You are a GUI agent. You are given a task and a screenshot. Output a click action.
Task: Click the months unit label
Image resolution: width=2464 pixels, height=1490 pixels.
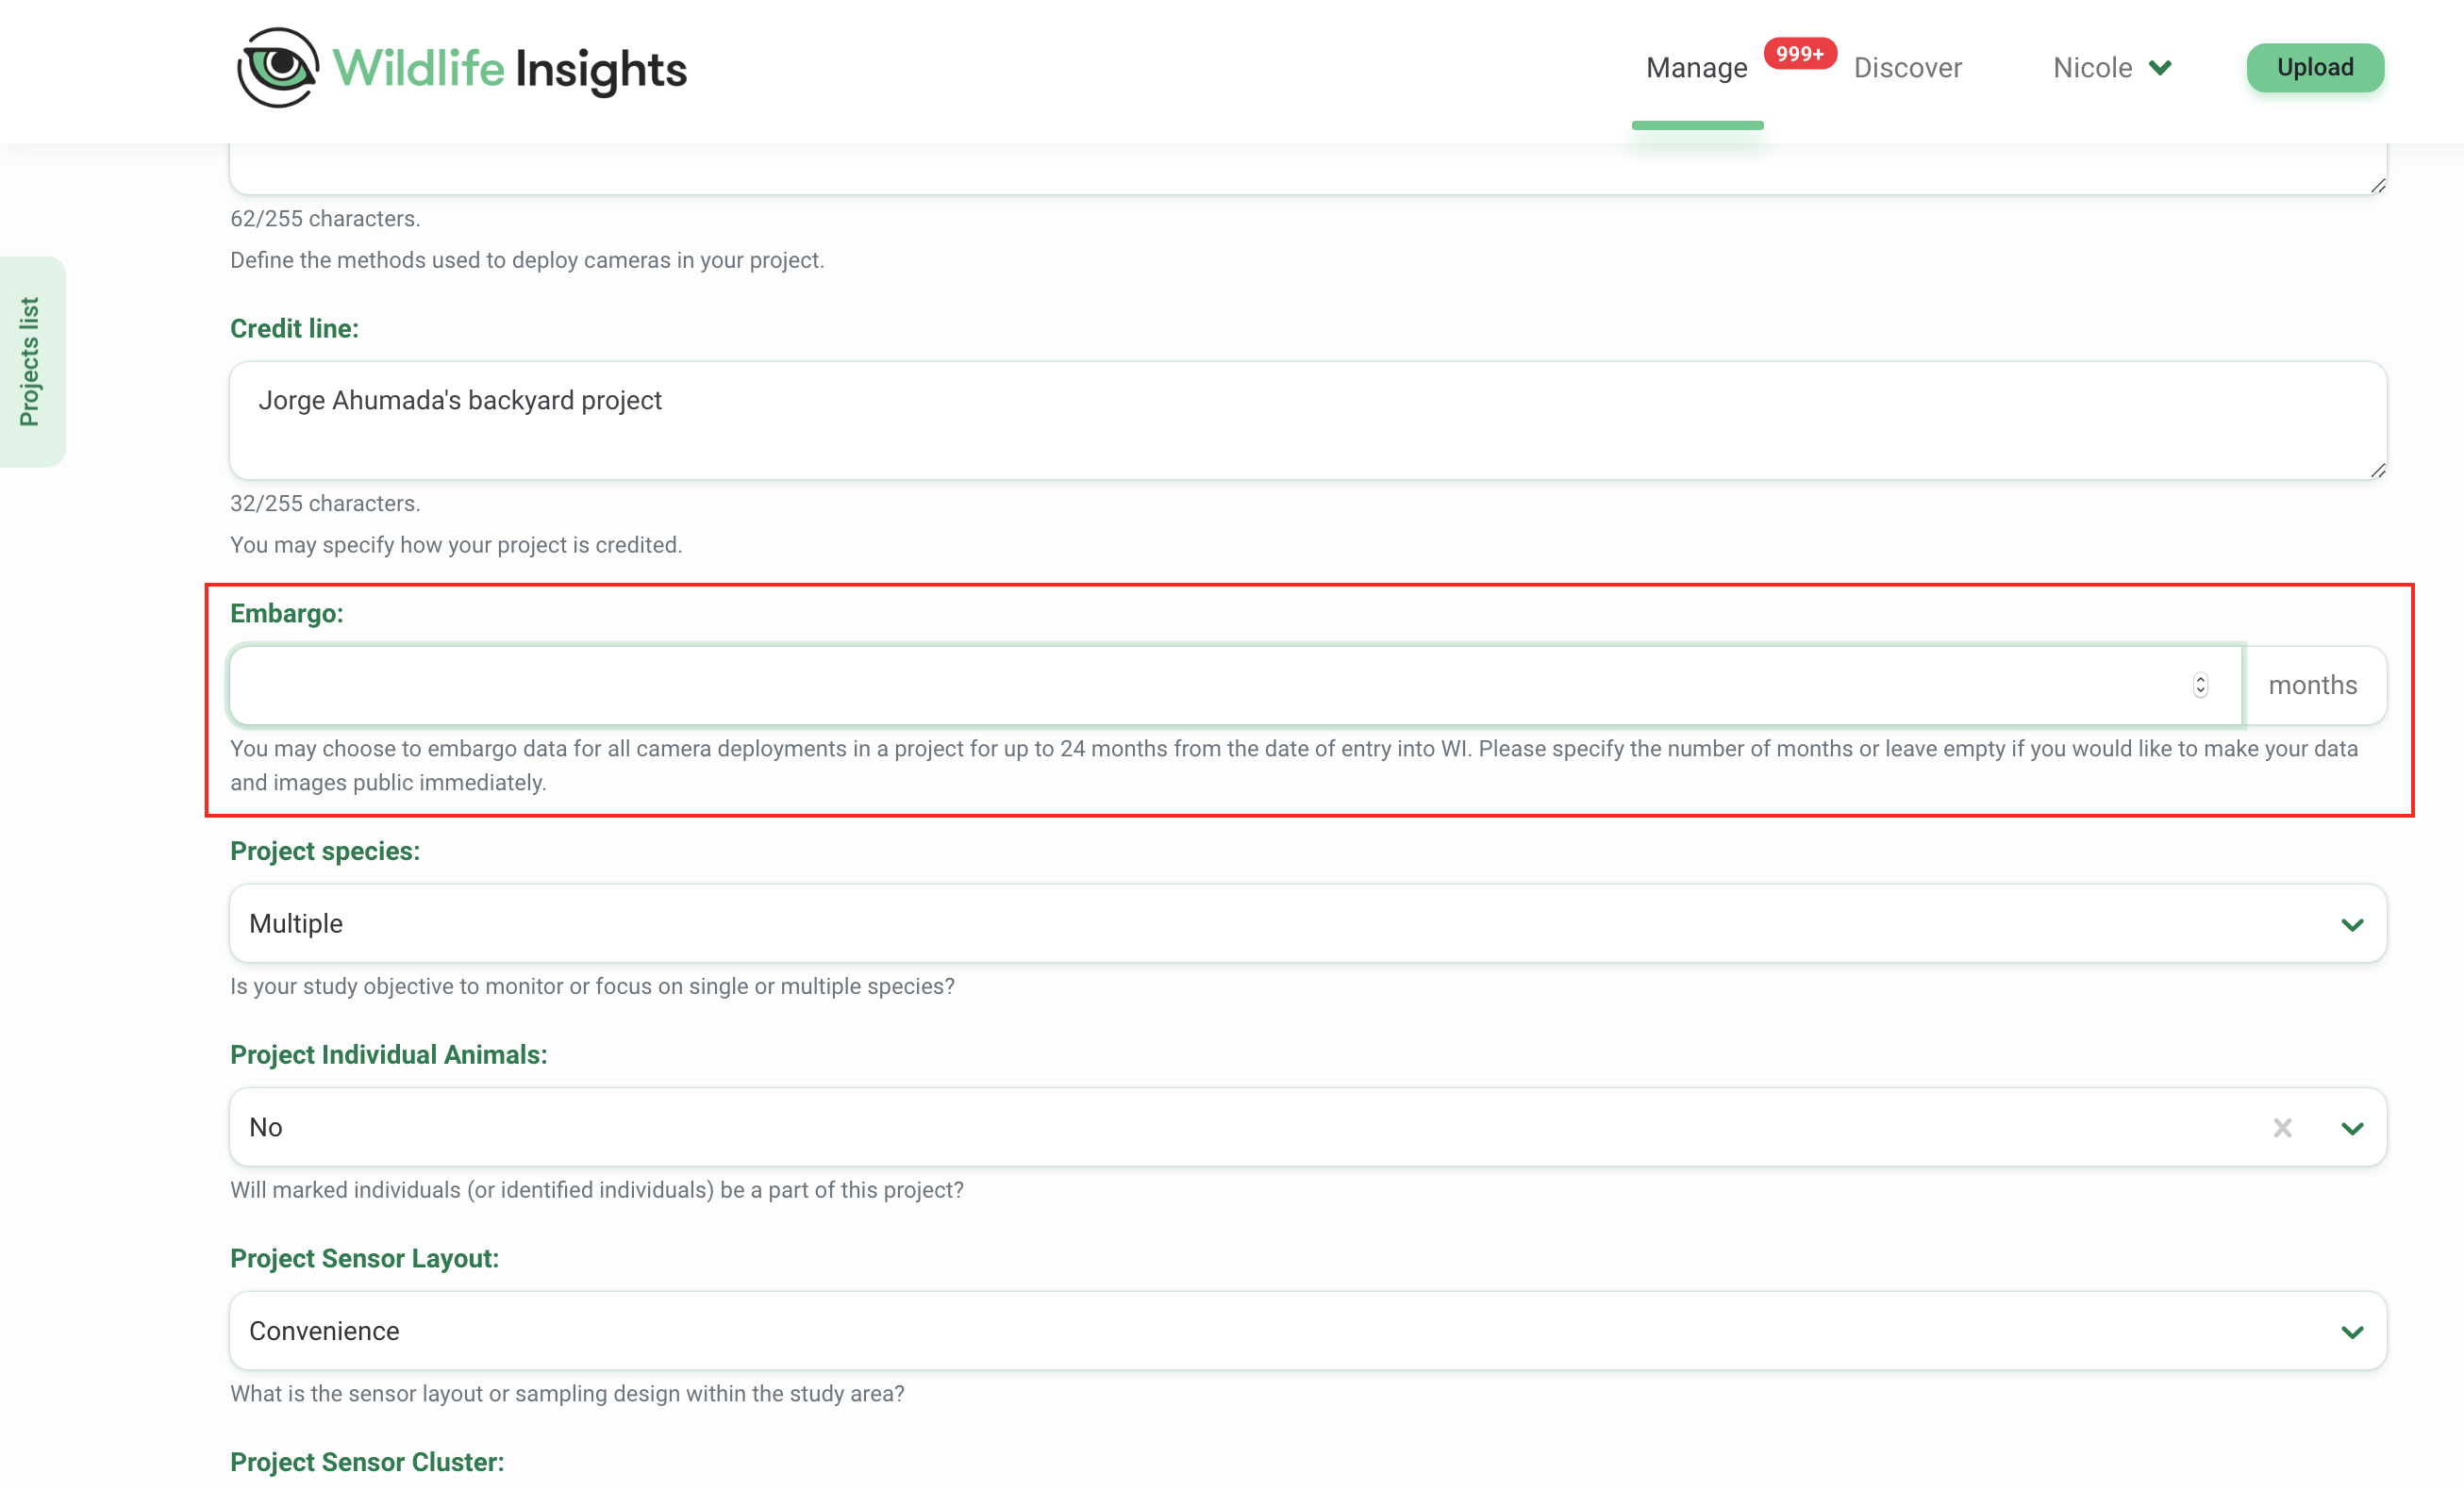[x=2312, y=685]
